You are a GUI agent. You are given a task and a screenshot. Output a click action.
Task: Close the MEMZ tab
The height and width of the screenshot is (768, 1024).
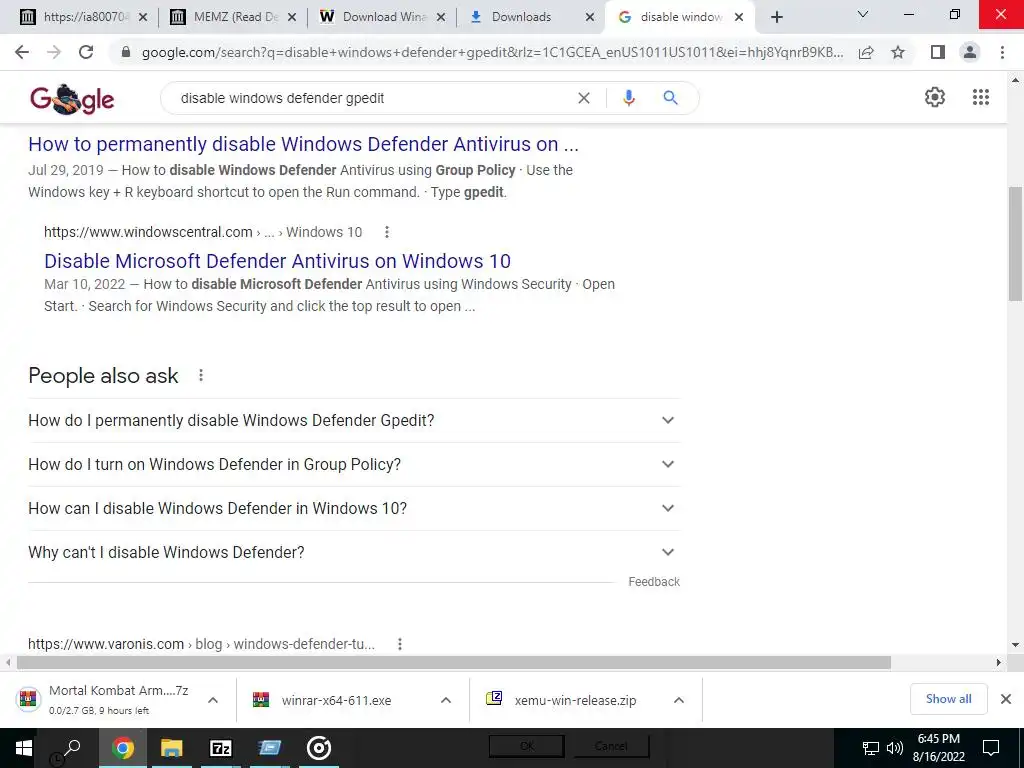coord(292,17)
